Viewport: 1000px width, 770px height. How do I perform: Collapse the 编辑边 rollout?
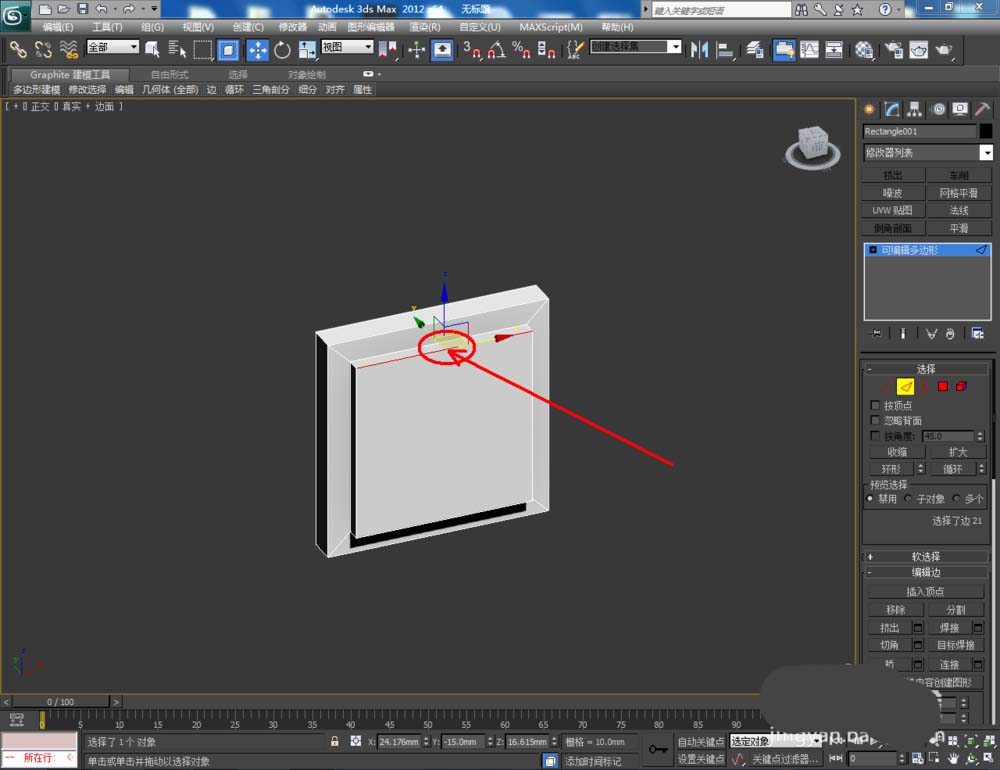(926, 572)
